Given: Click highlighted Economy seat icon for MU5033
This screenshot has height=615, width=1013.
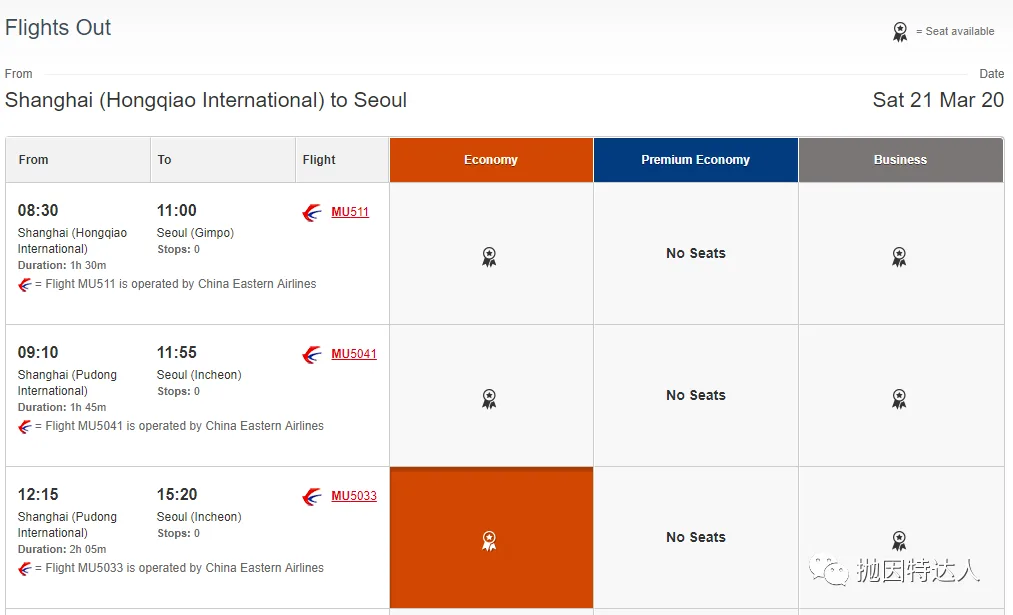Looking at the screenshot, I should 489,541.
